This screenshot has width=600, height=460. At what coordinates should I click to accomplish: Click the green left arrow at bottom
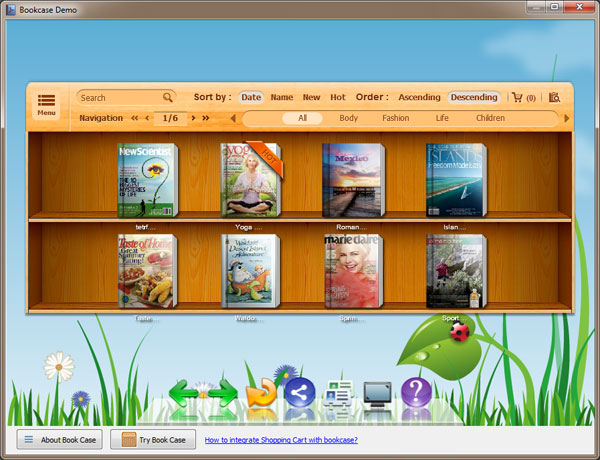pos(184,393)
